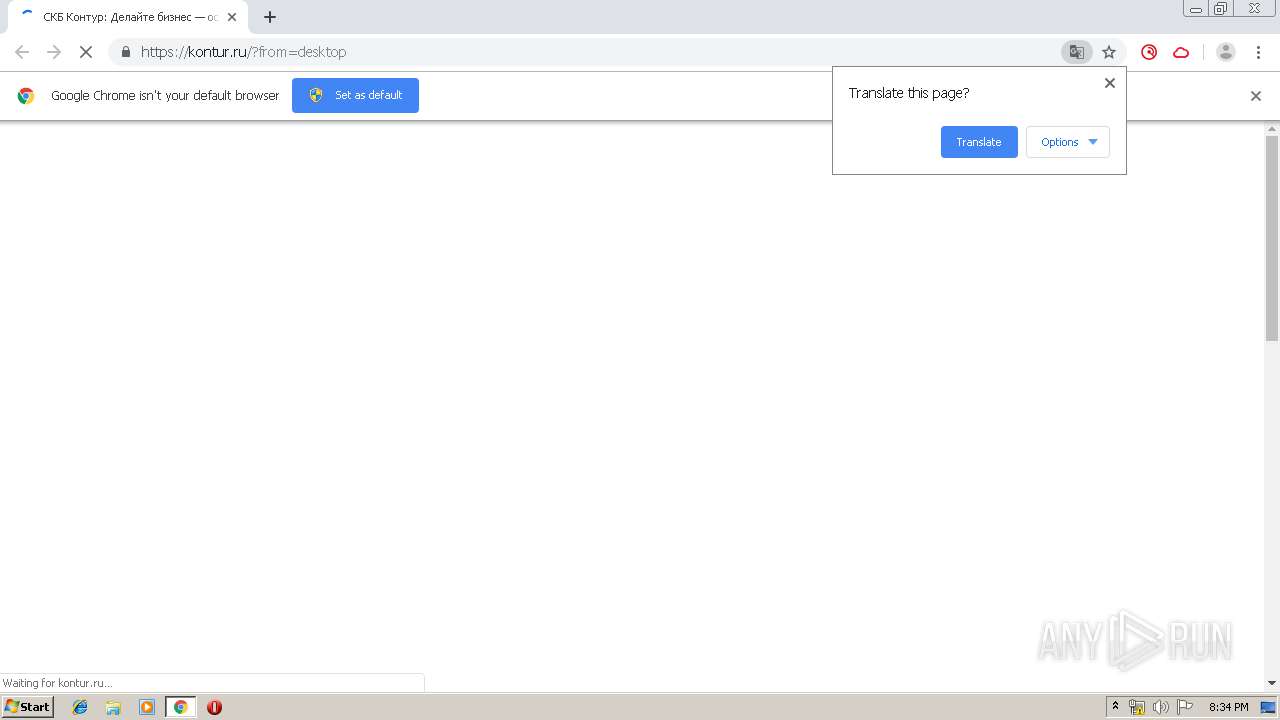The width and height of the screenshot is (1280, 720).
Task: Open Chrome's three-dot menu
Action: tap(1258, 52)
